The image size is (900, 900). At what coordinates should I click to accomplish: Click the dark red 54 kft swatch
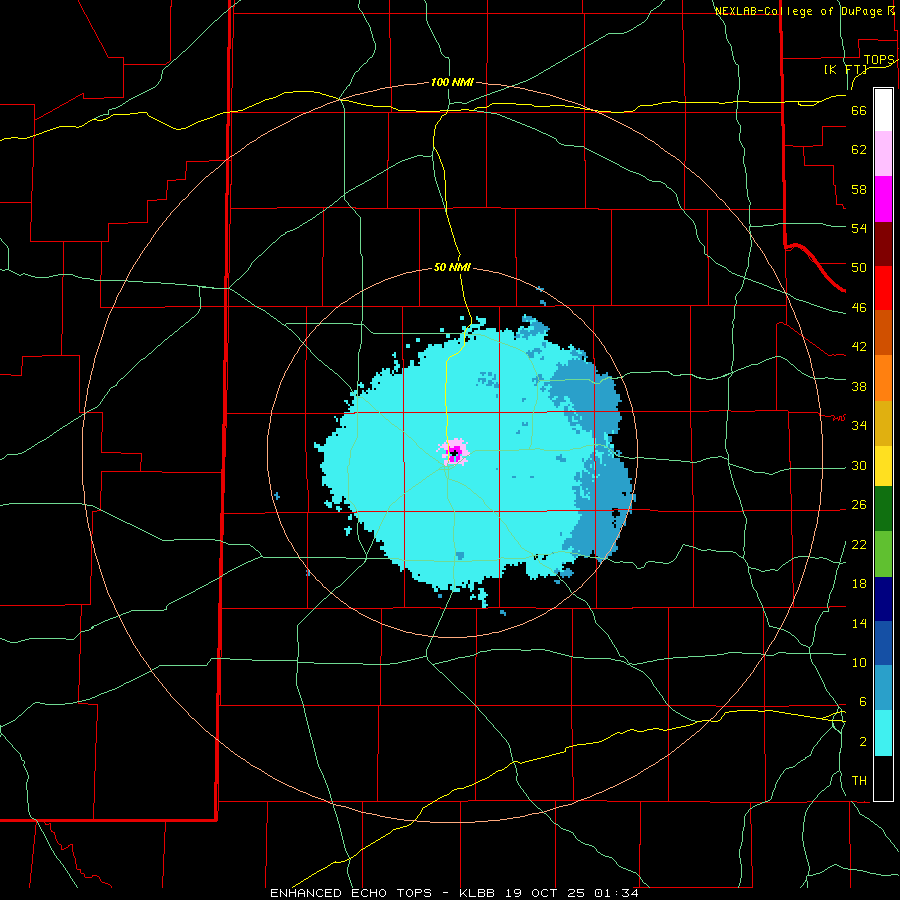click(x=883, y=243)
